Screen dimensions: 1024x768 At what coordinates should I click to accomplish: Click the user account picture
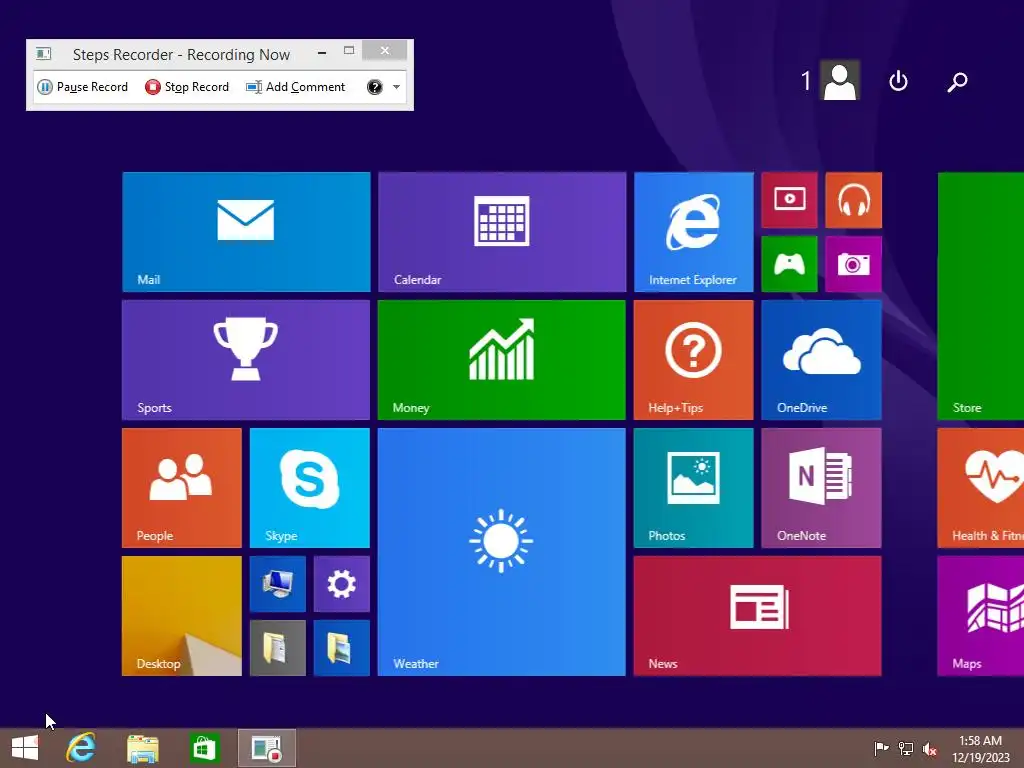[x=840, y=80]
